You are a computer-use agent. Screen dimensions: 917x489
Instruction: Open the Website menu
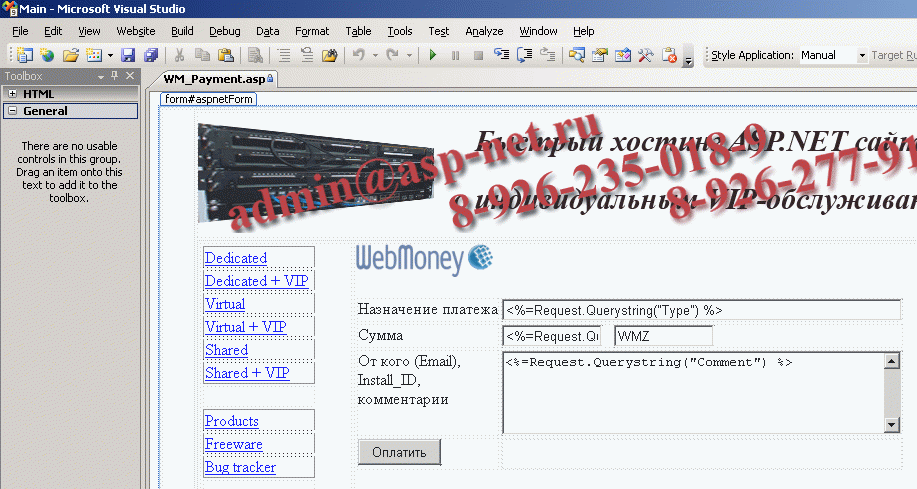(x=136, y=31)
